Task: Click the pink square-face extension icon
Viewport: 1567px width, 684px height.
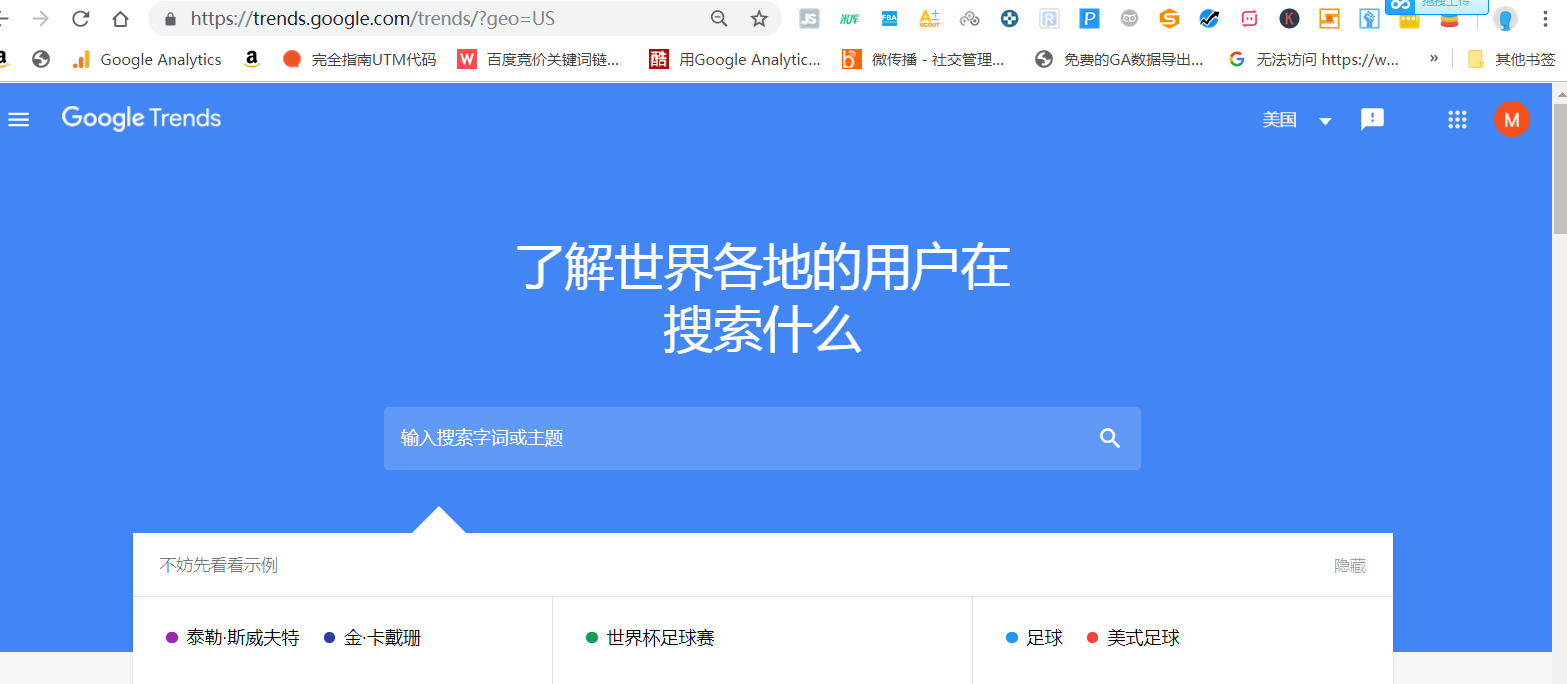Action: click(1249, 18)
